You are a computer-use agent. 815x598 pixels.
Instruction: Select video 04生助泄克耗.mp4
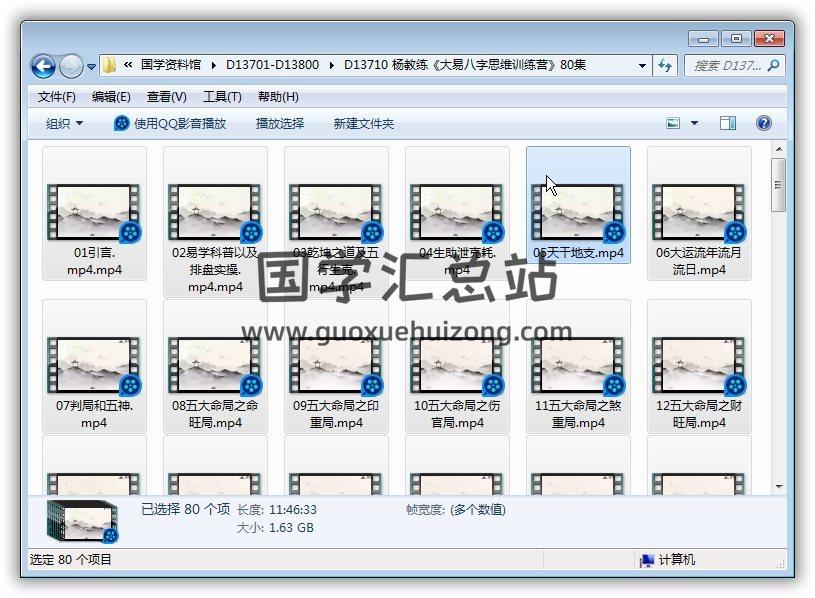457,214
